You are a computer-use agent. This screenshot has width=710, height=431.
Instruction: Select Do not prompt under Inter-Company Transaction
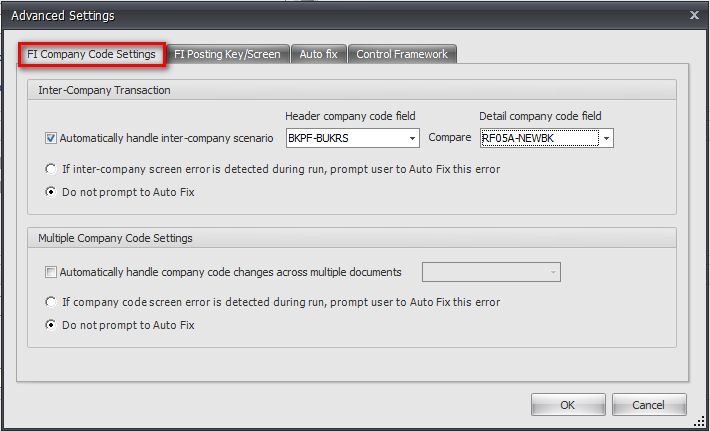pos(51,192)
